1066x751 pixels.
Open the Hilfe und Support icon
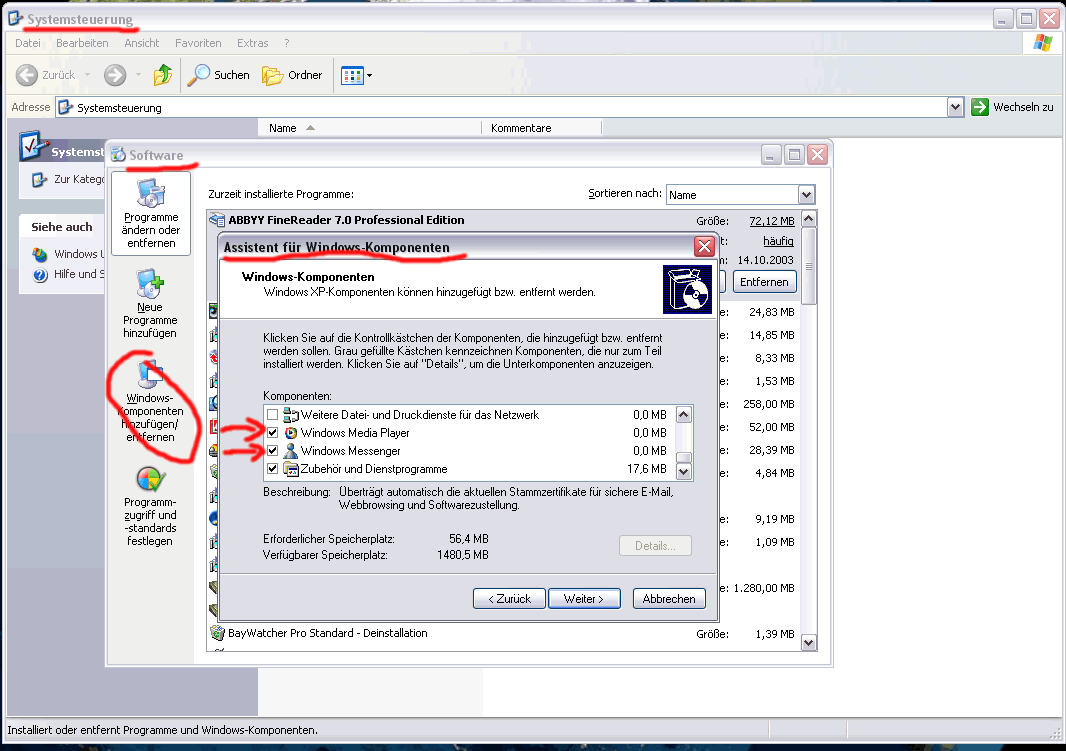(x=40, y=275)
